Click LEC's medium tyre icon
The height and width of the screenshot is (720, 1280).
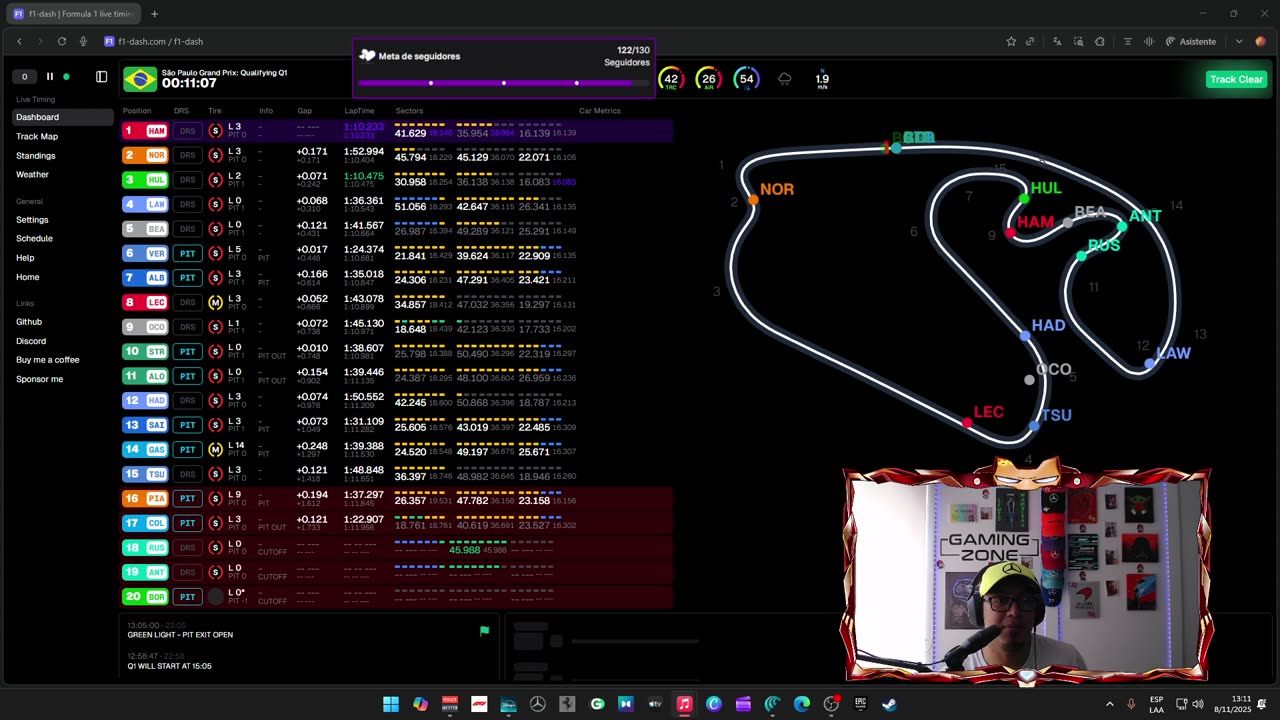tap(215, 302)
